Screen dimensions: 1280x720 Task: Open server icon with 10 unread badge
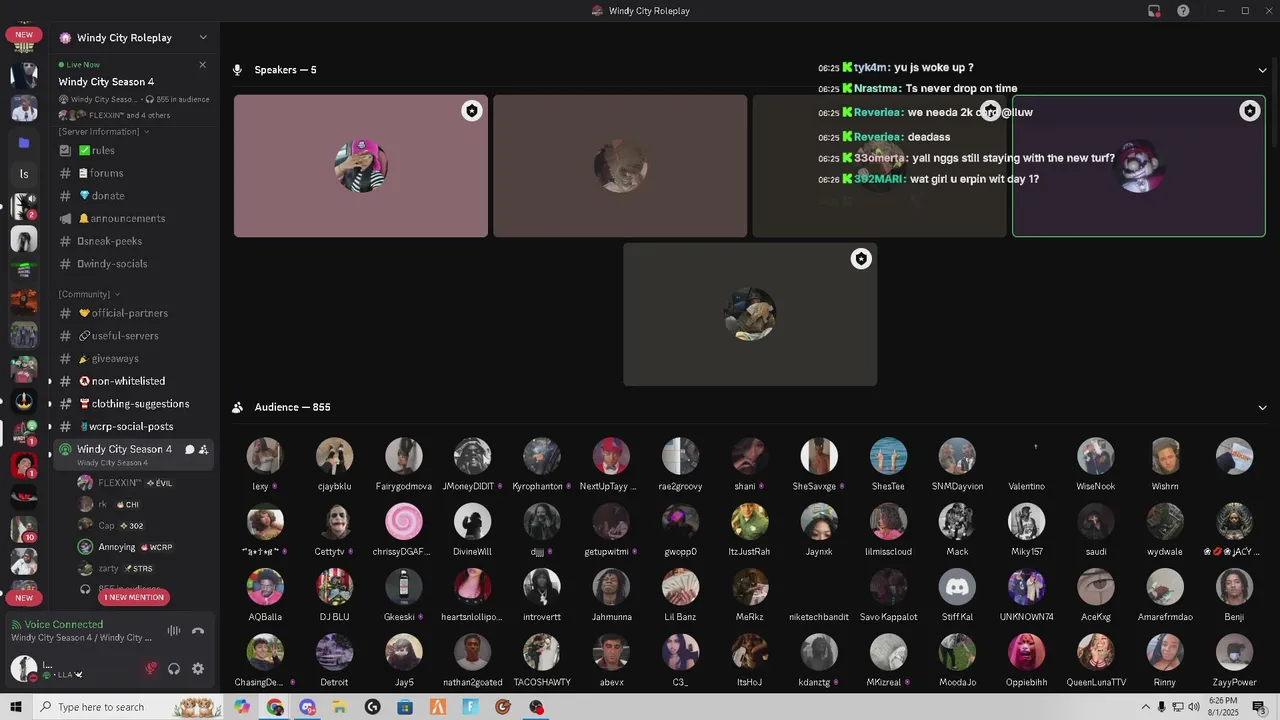click(x=24, y=529)
